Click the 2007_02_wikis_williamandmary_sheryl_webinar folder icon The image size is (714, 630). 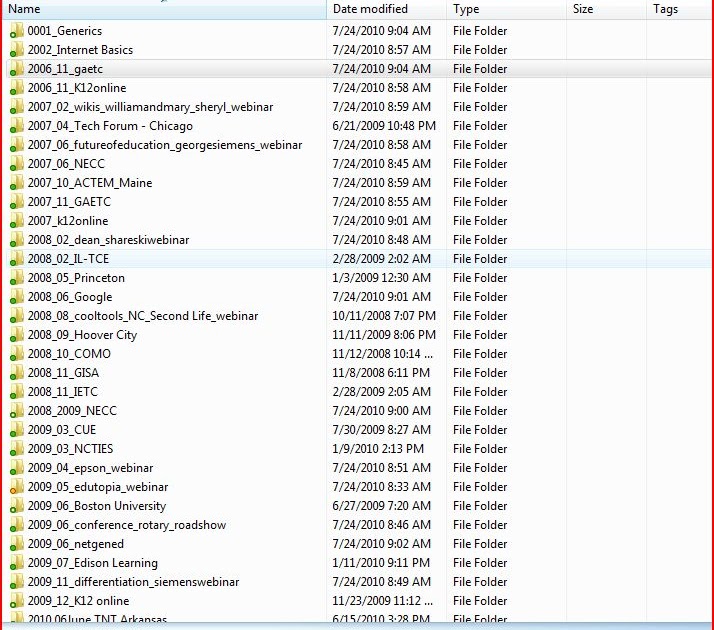tap(17, 107)
